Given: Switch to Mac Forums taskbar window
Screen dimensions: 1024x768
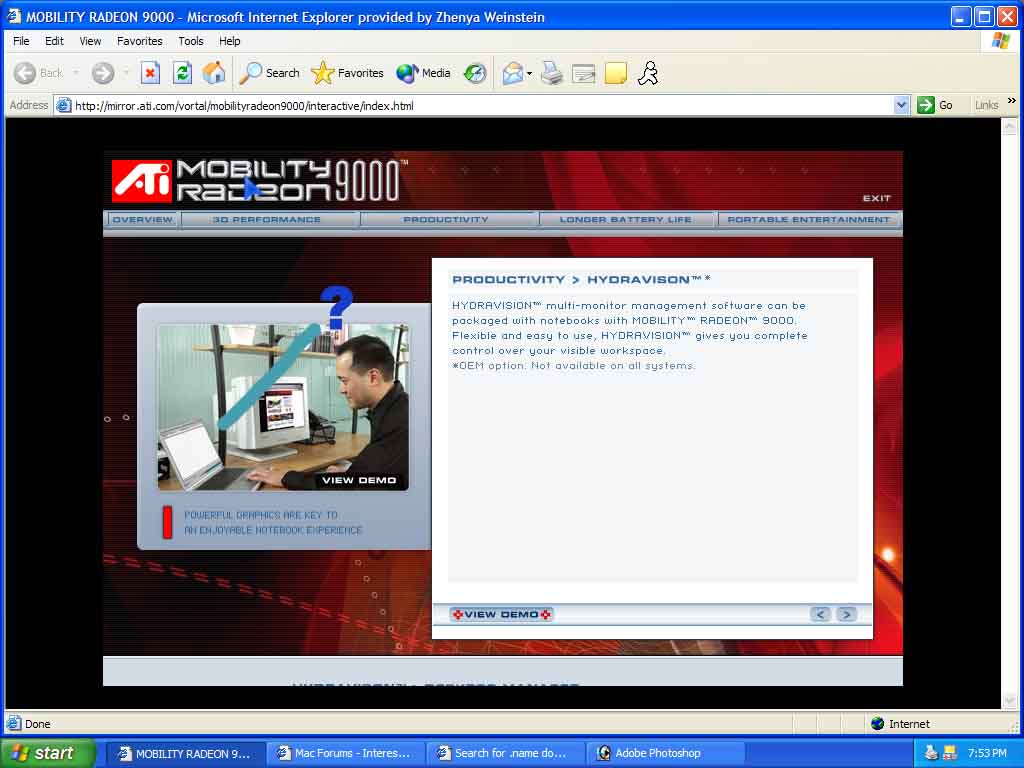Looking at the screenshot, I should coord(345,753).
